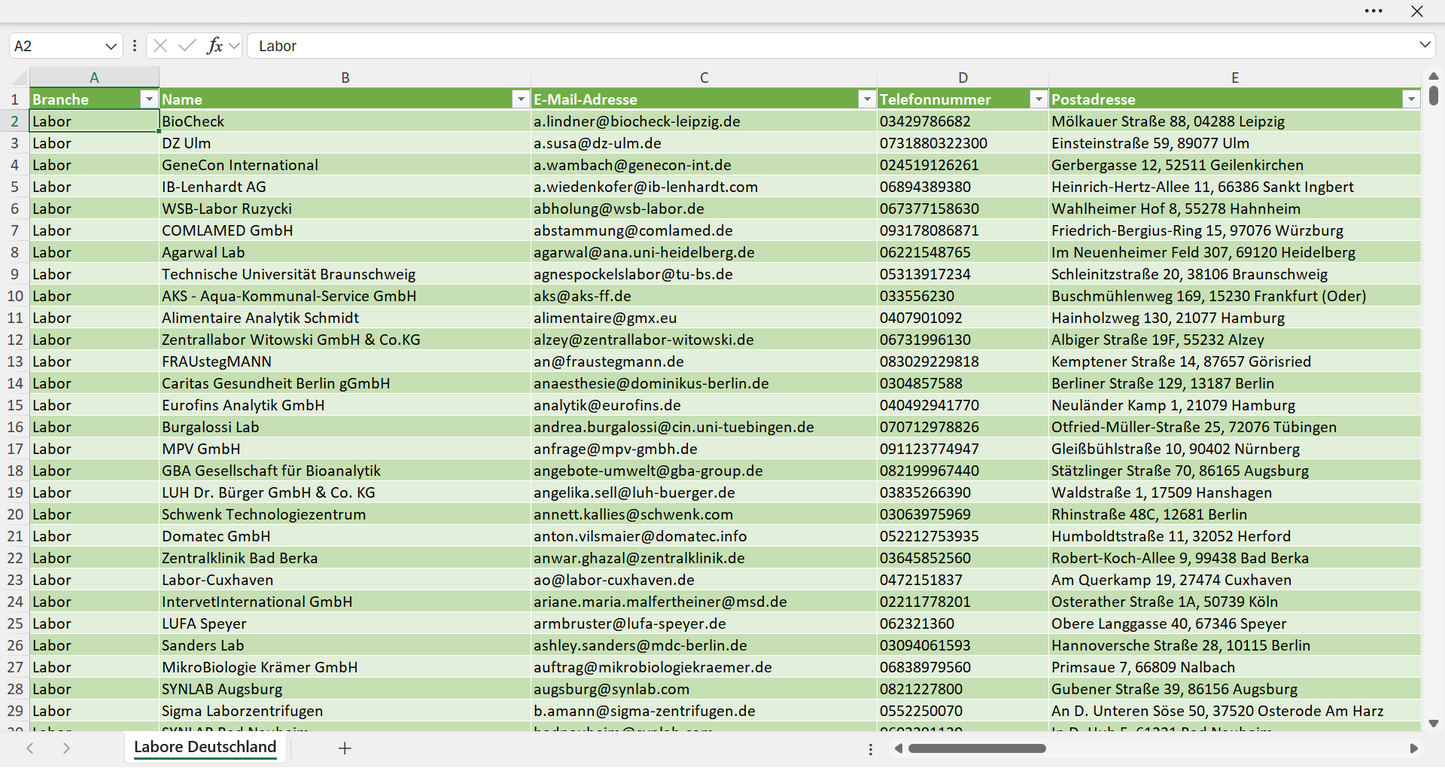1445x768 pixels.
Task: Open the Name column filter dropdown
Action: pos(520,99)
